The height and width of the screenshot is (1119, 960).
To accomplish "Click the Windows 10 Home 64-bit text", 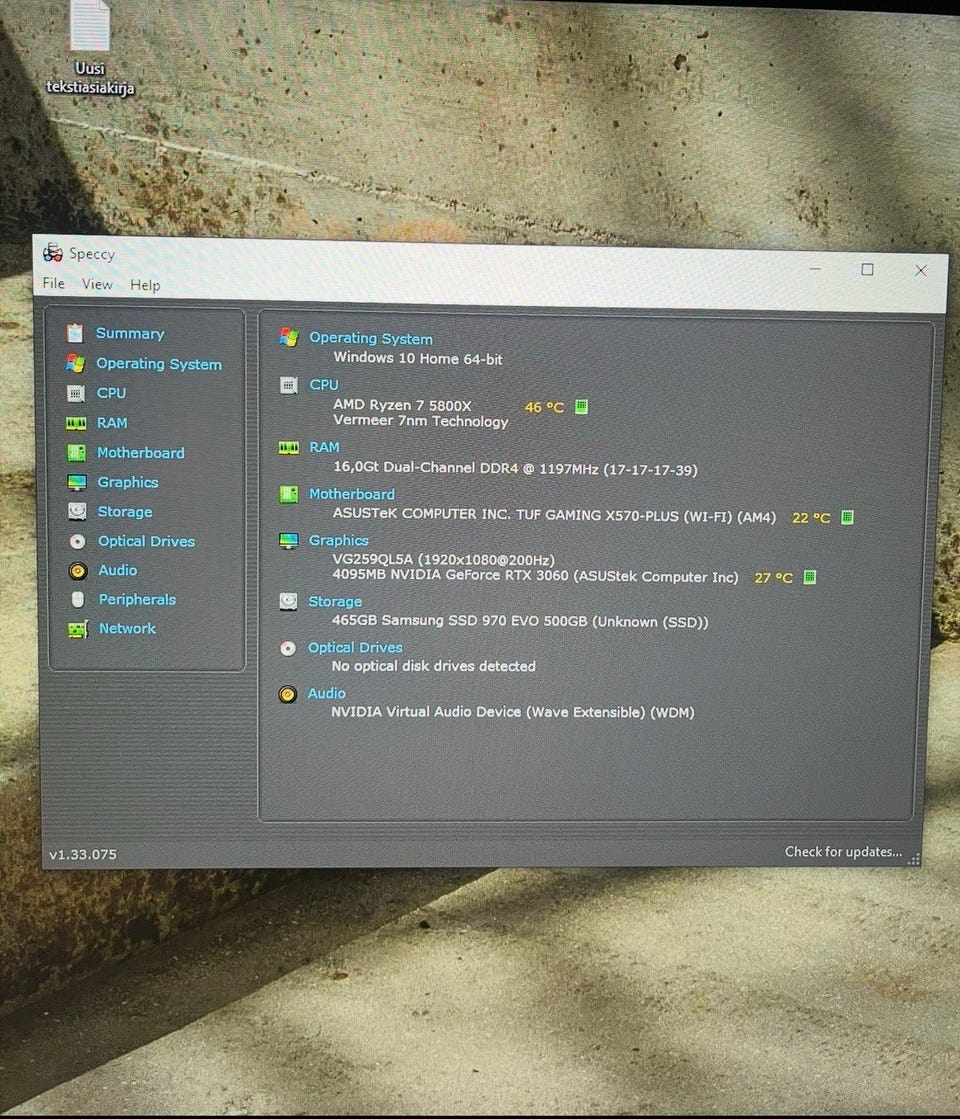I will (418, 358).
